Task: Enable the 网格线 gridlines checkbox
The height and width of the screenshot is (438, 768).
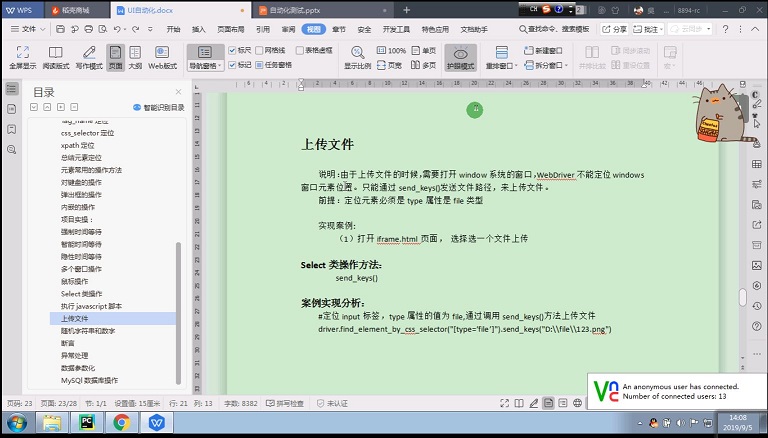Action: [x=259, y=50]
